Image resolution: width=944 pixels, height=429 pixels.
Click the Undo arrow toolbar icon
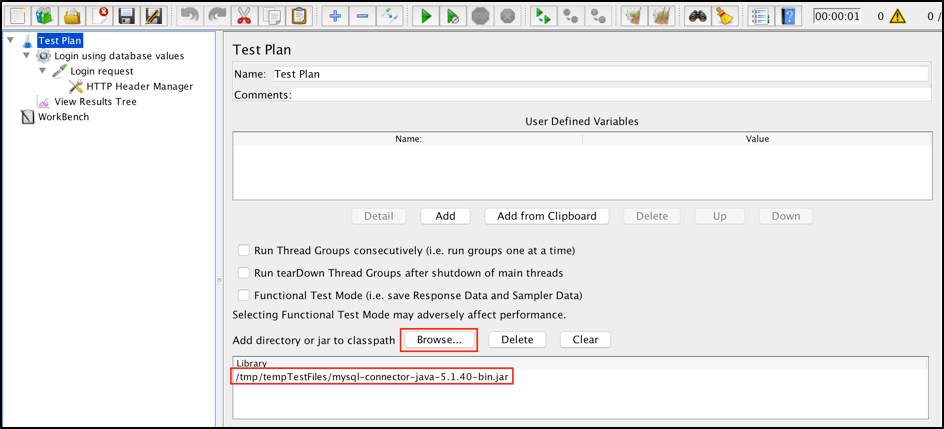189,16
